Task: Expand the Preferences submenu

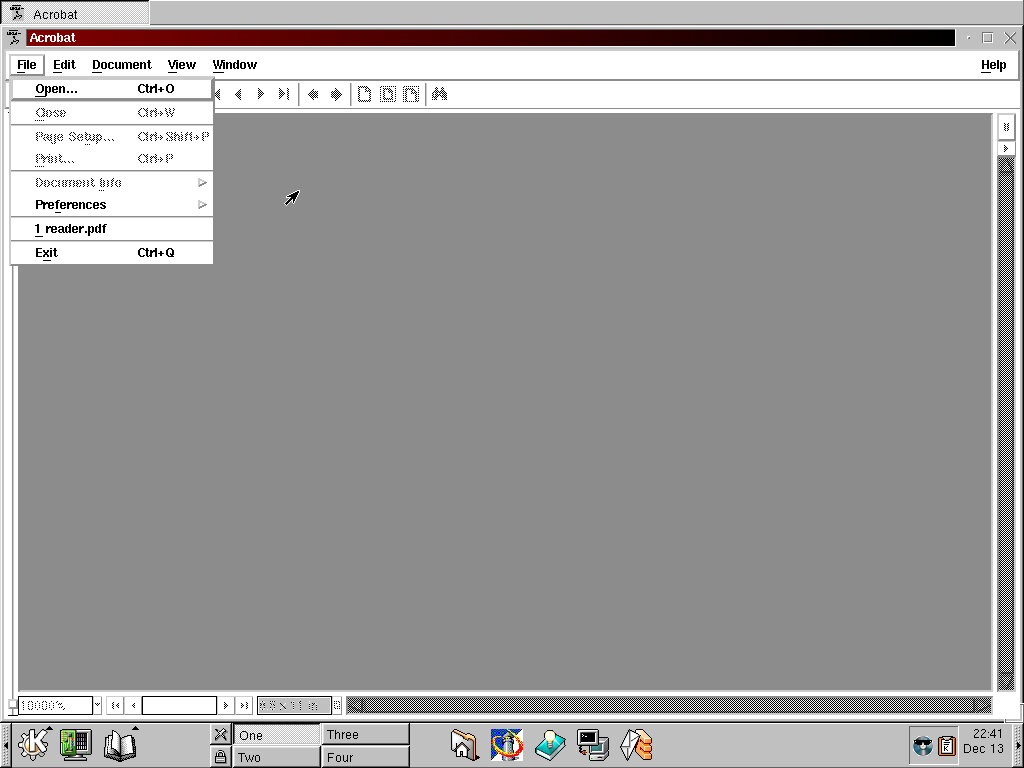Action: (70, 205)
